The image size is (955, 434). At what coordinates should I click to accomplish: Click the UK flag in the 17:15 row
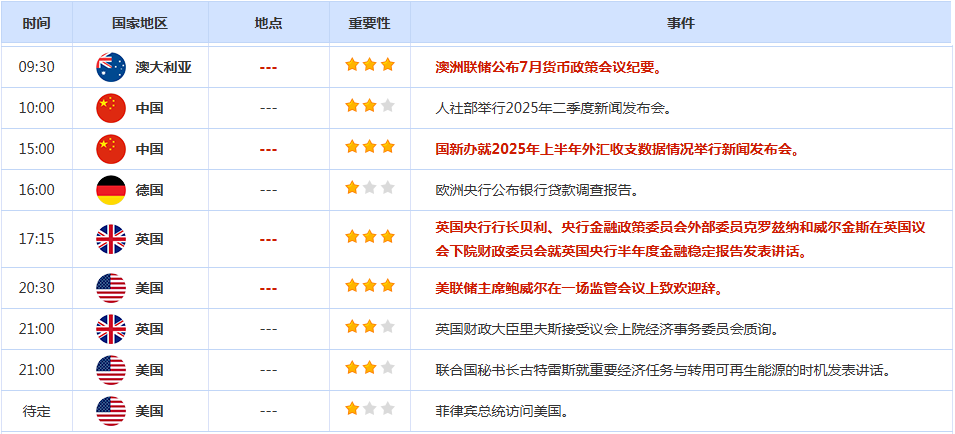click(x=111, y=239)
